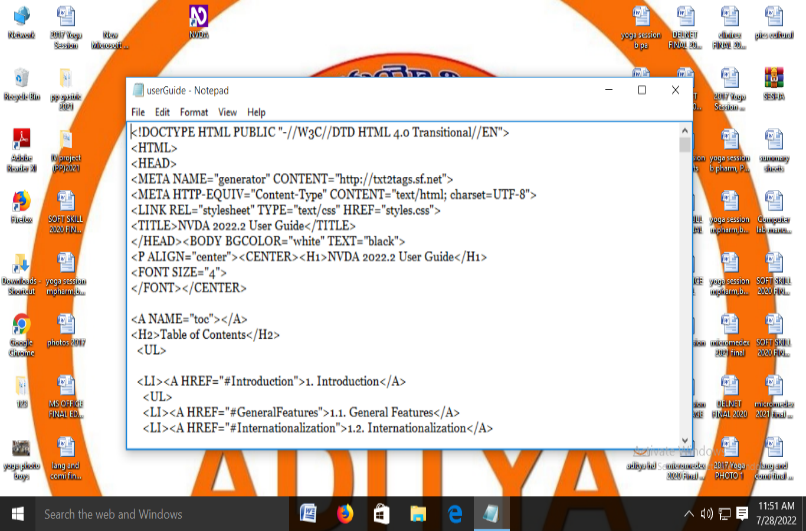Screen dimensions: 806x531
Task: Click Notepad scrollbar down arrow
Action: [x=685, y=441]
